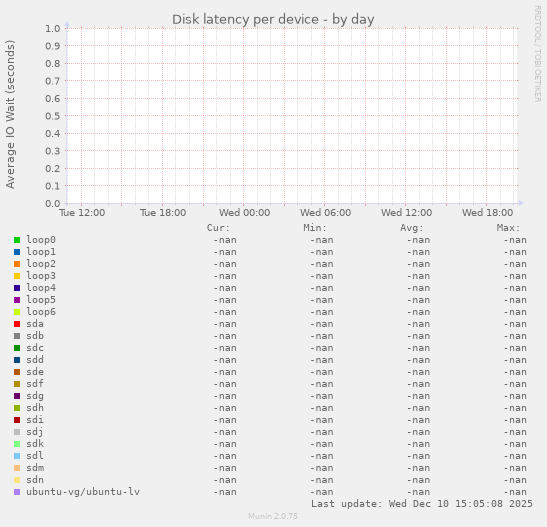The height and width of the screenshot is (527, 547).
Task: Click the Wed 00:00 time axis label
Action: [245, 213]
